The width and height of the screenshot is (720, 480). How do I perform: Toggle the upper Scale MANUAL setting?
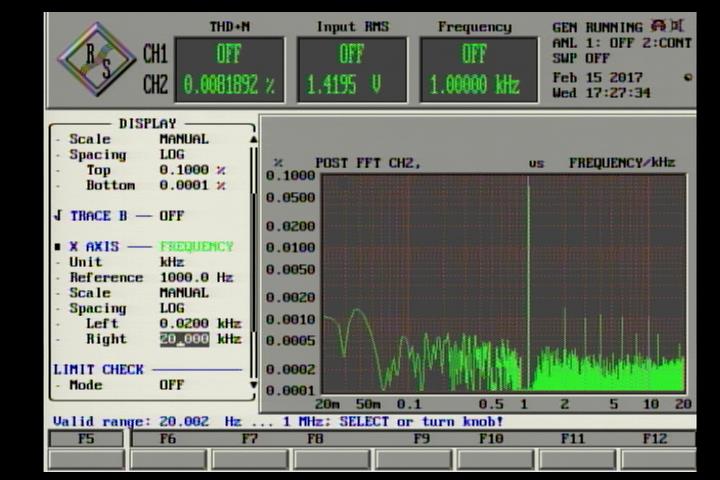184,139
